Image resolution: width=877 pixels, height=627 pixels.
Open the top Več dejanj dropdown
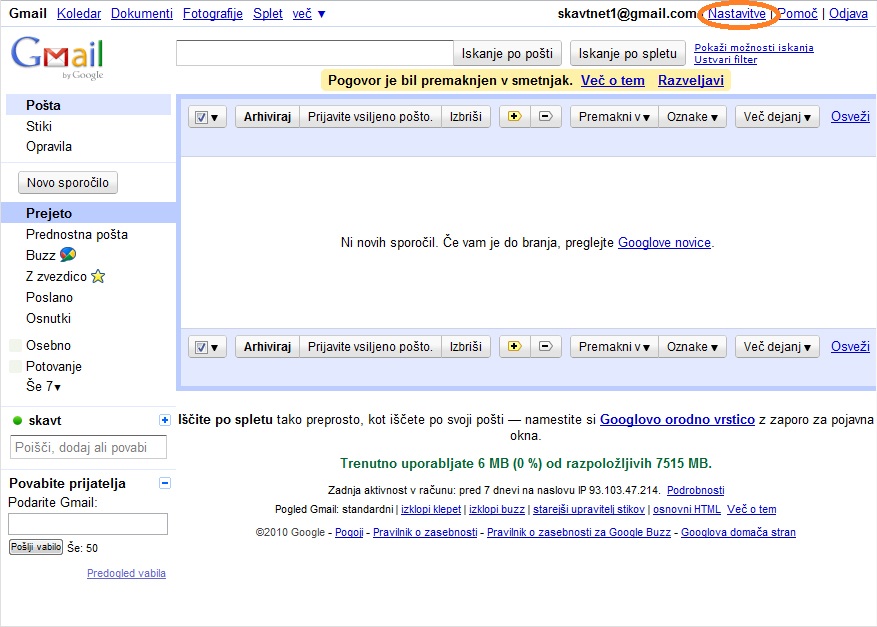(x=777, y=116)
